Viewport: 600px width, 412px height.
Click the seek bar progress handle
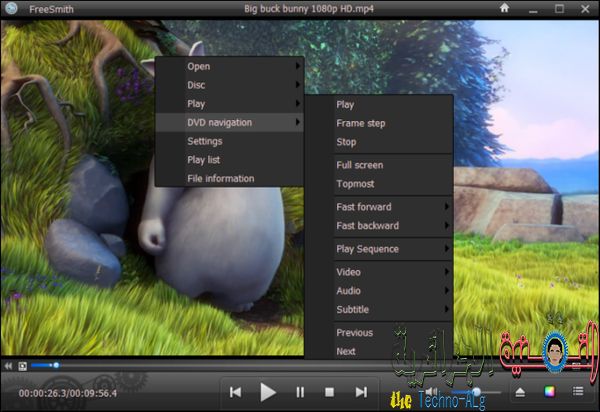[56, 366]
